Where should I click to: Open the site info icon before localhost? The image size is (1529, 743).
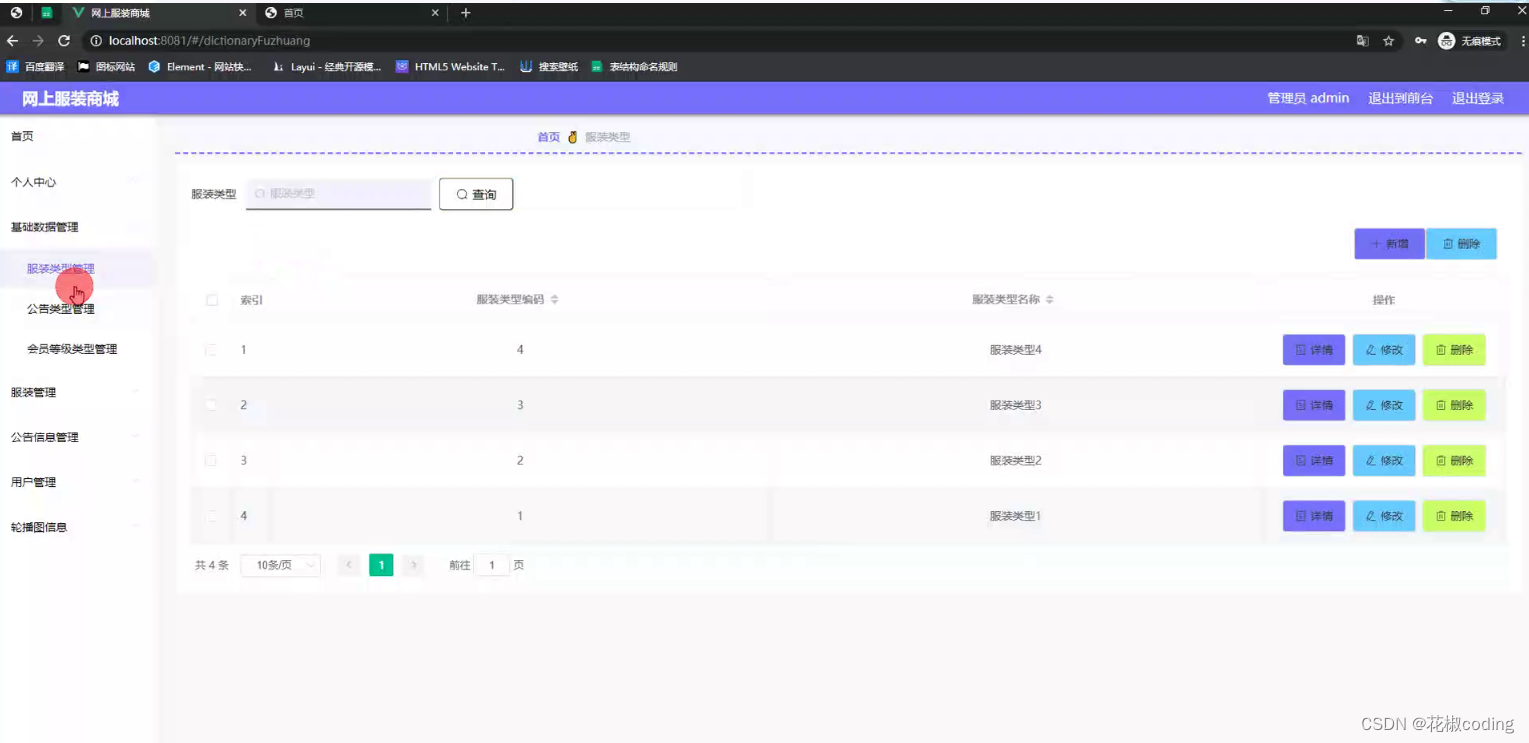tap(96, 41)
